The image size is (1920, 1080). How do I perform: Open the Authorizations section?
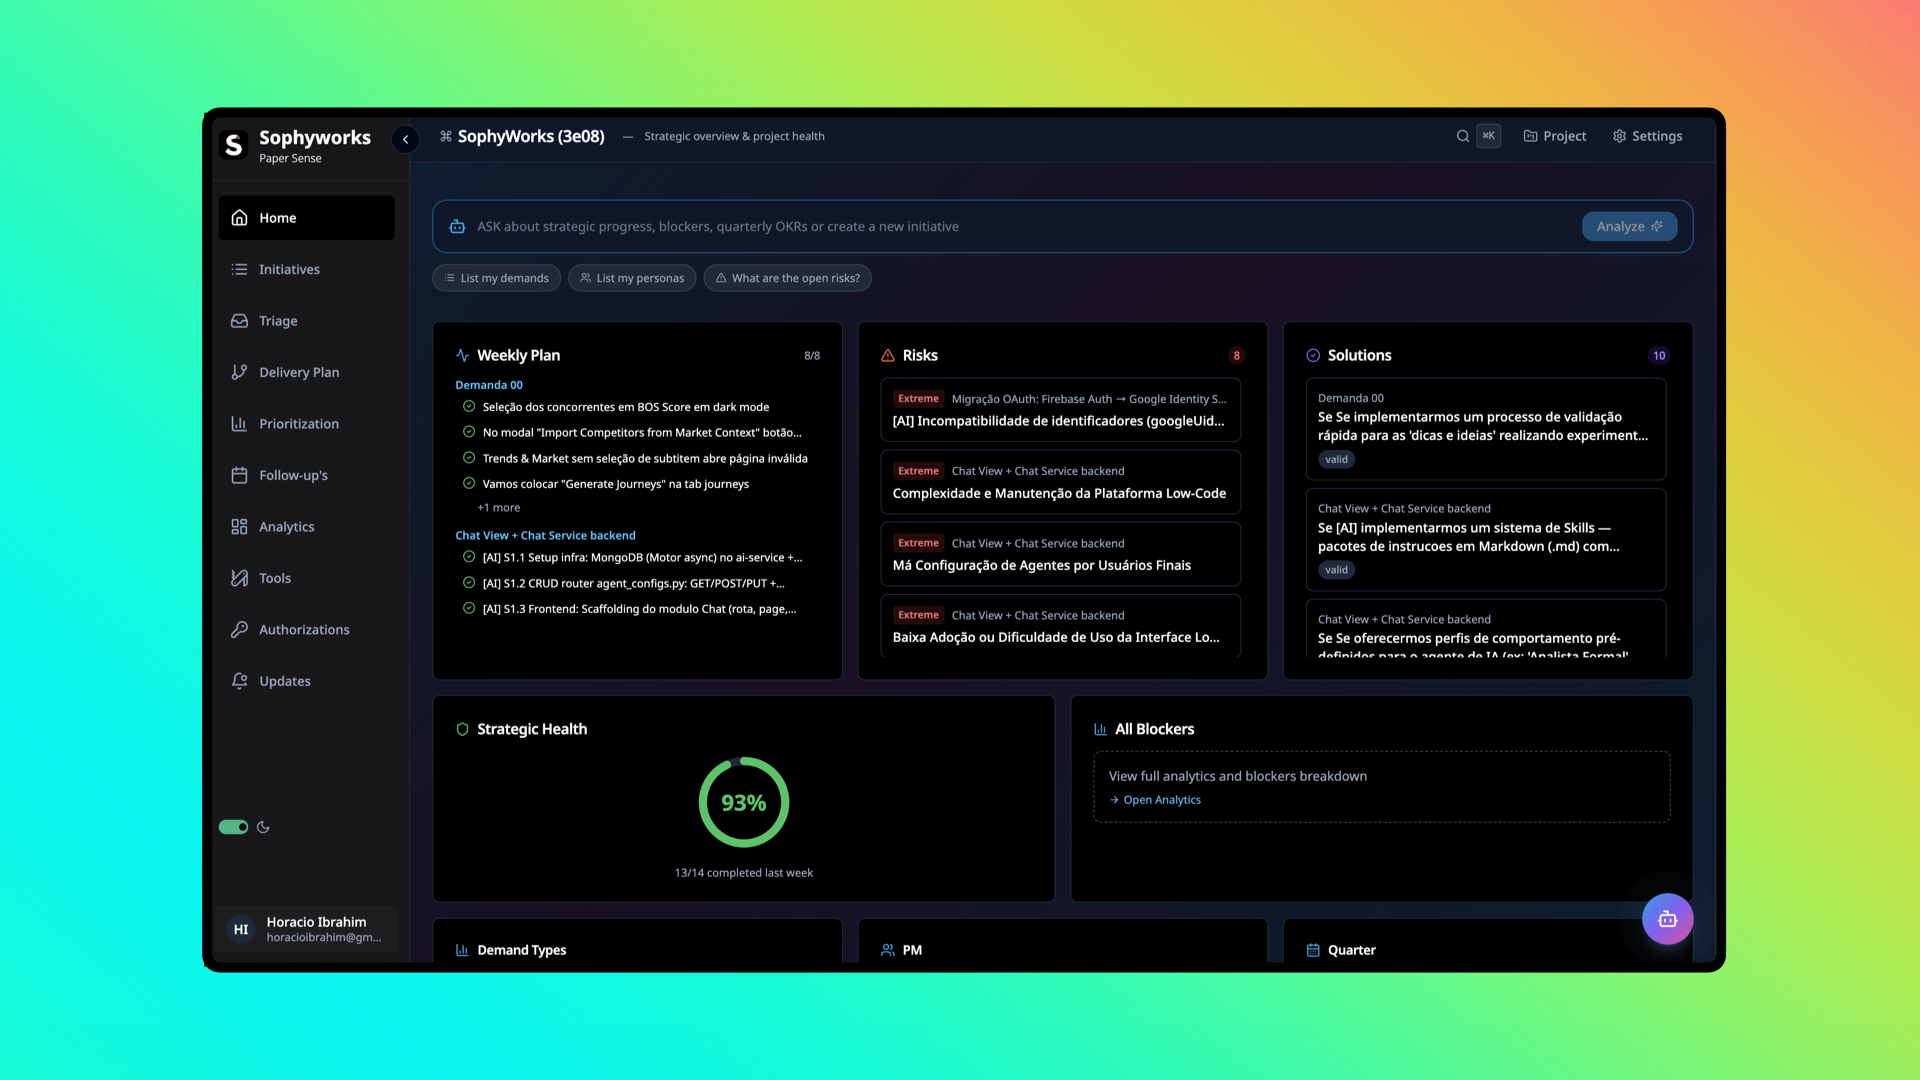[303, 629]
